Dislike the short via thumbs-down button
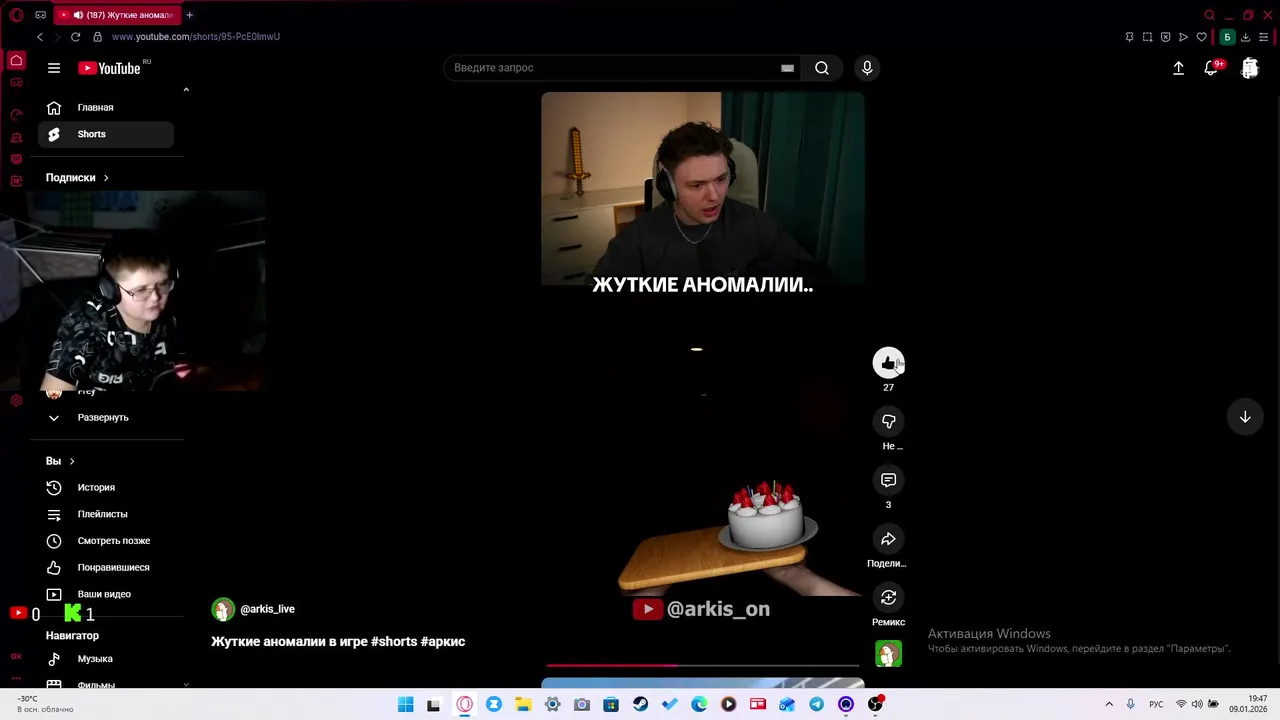 click(888, 421)
